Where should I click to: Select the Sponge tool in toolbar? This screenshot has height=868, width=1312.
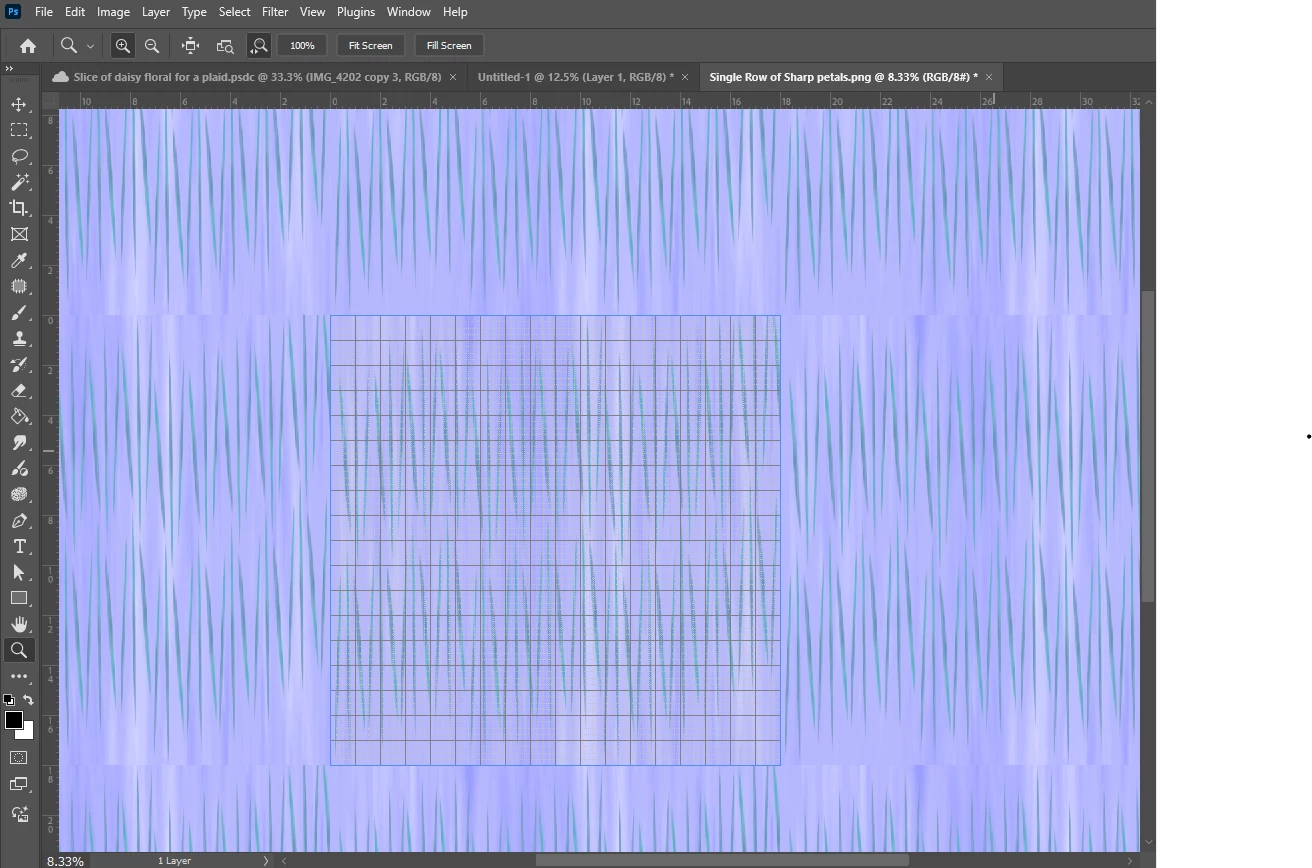pyautogui.click(x=19, y=494)
